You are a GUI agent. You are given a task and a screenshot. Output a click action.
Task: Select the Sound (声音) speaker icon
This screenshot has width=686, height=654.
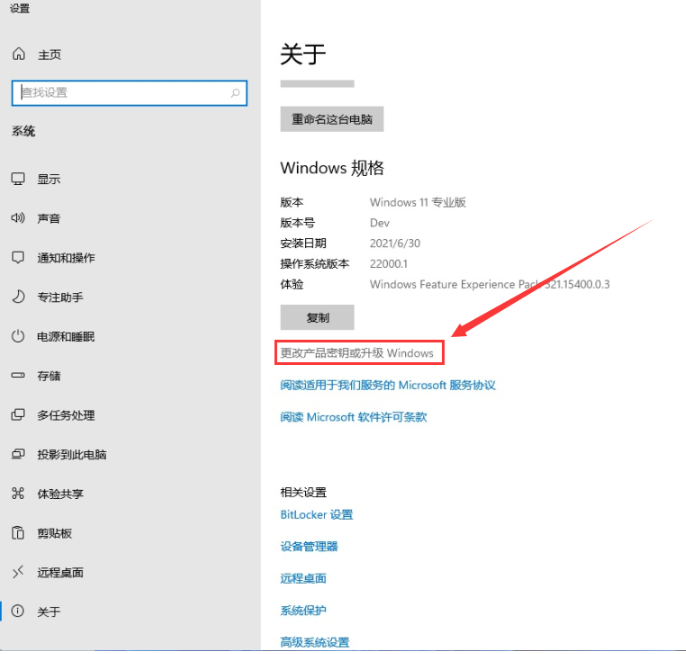pos(18,218)
